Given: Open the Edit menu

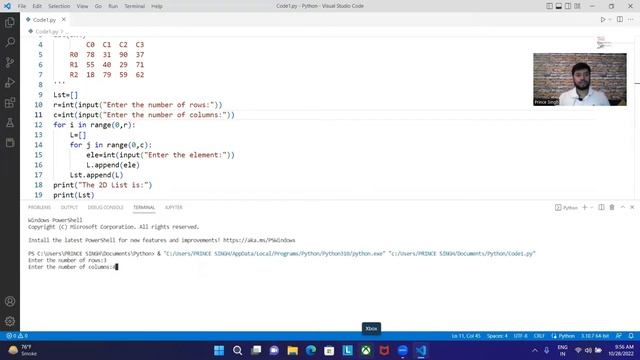Looking at the screenshot, I should (37, 6).
